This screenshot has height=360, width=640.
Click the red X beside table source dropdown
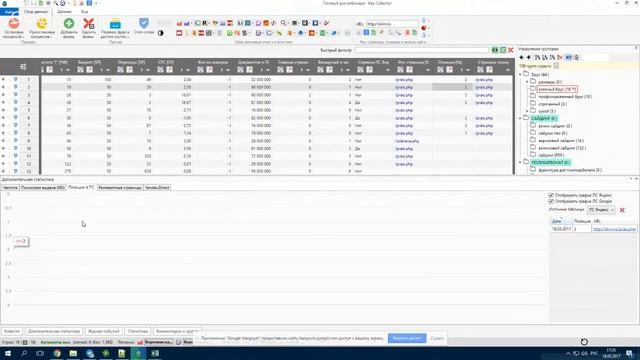[x=622, y=210]
